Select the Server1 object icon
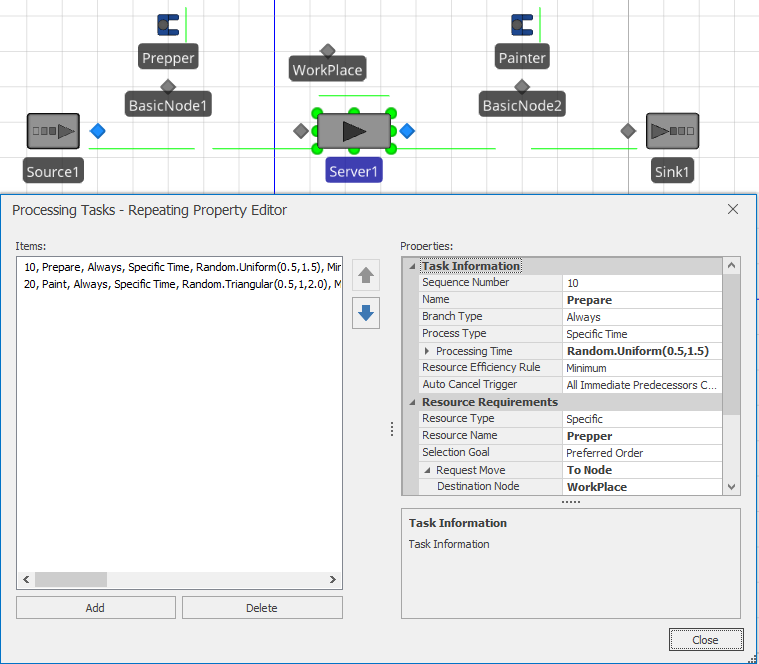759x664 pixels. 354,131
